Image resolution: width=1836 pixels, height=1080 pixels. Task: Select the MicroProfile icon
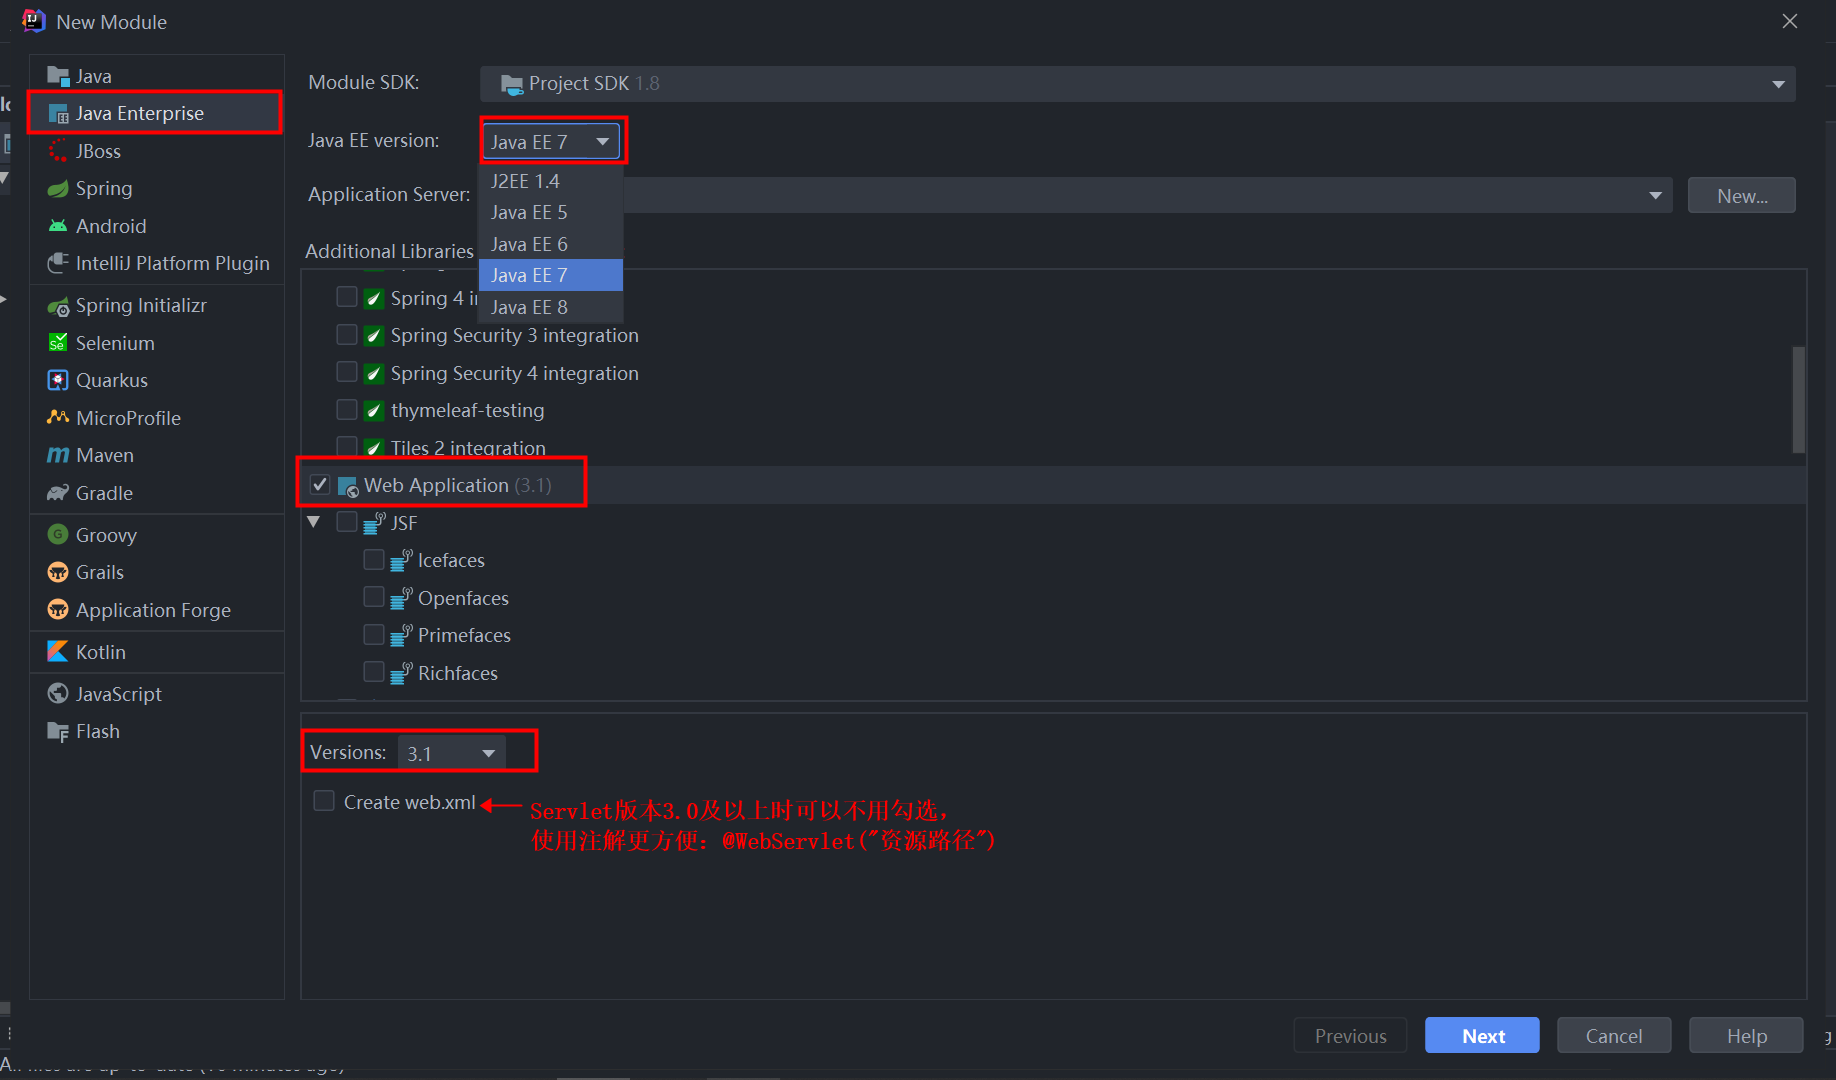tap(58, 418)
